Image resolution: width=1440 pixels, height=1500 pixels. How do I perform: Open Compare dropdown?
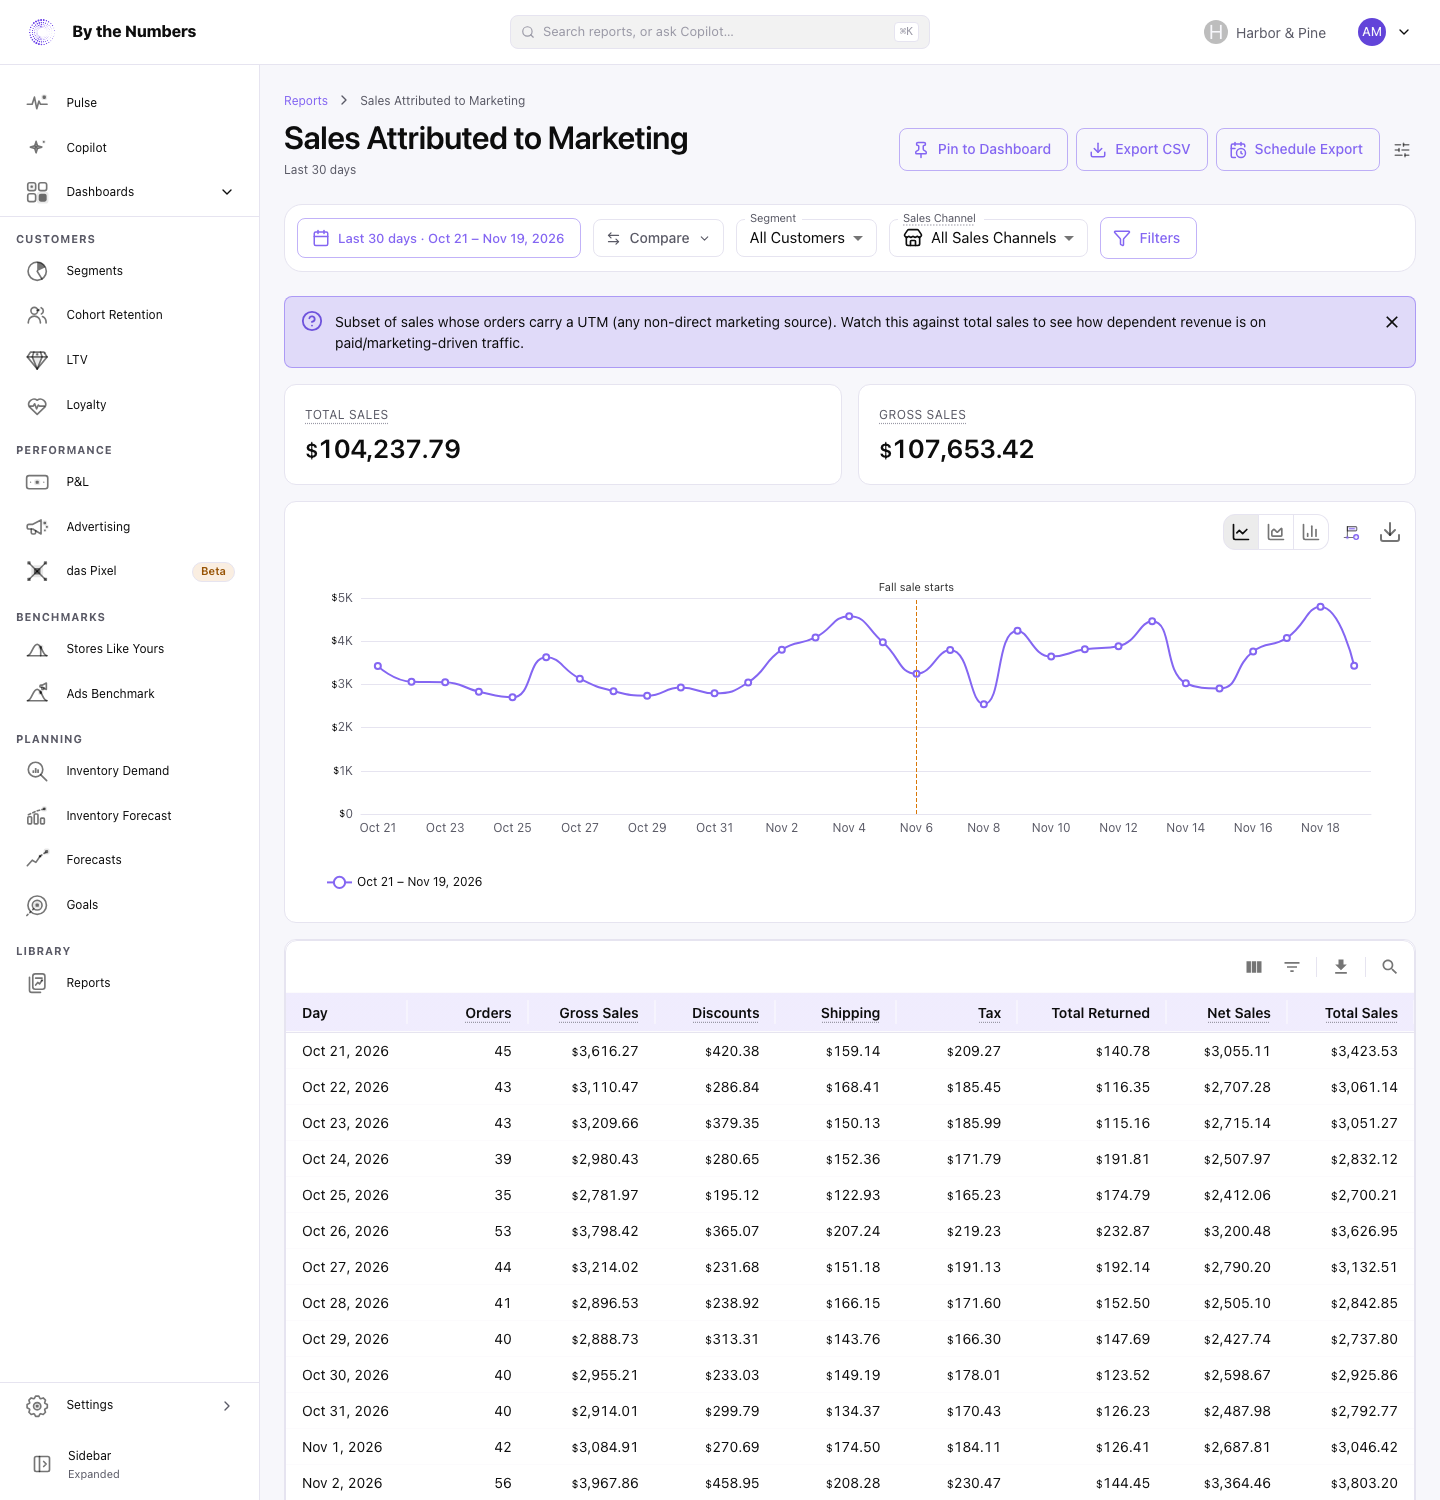click(x=658, y=238)
